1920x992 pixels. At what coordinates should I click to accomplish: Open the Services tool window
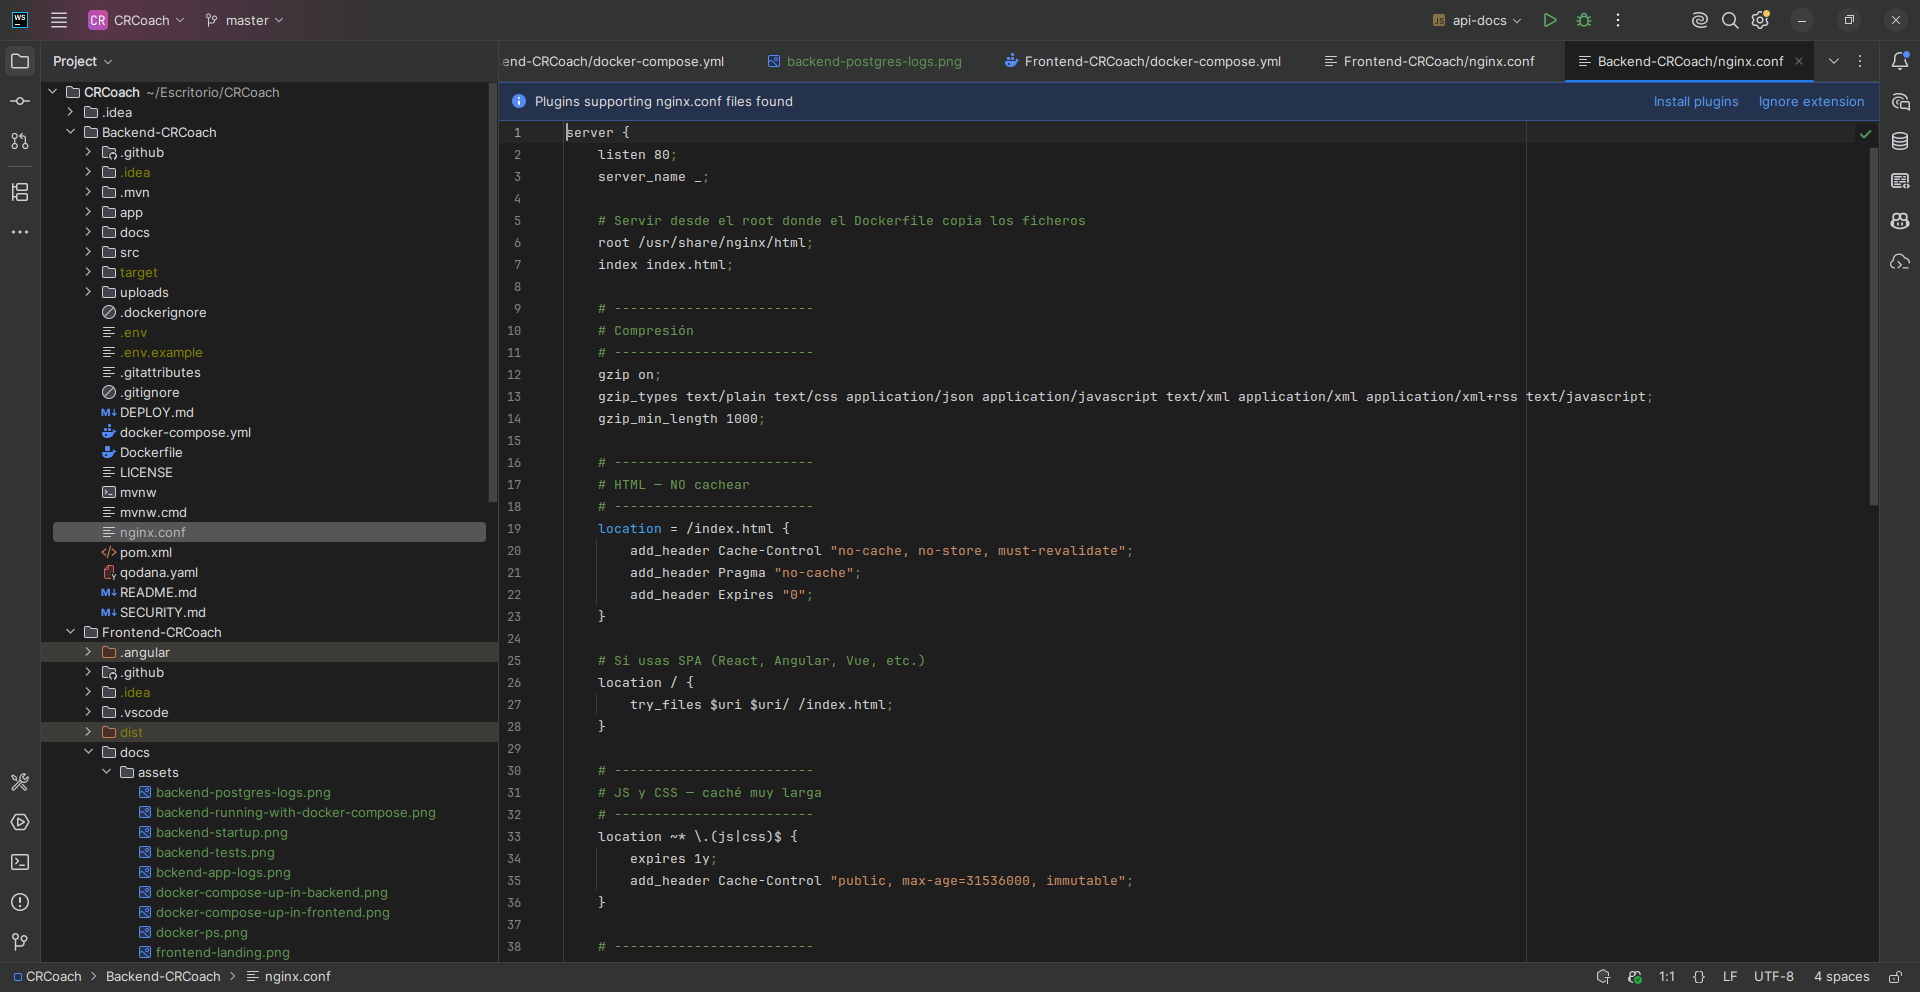coord(20,822)
